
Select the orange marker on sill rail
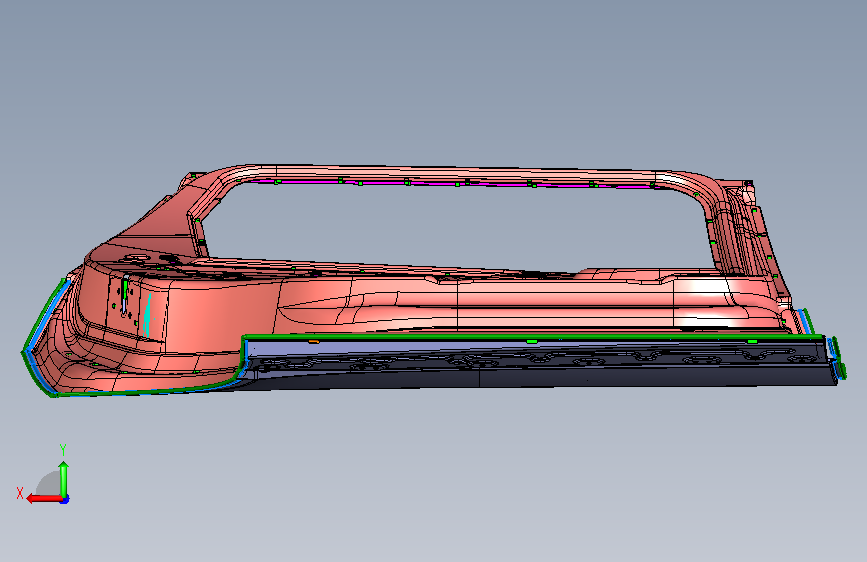(x=314, y=342)
